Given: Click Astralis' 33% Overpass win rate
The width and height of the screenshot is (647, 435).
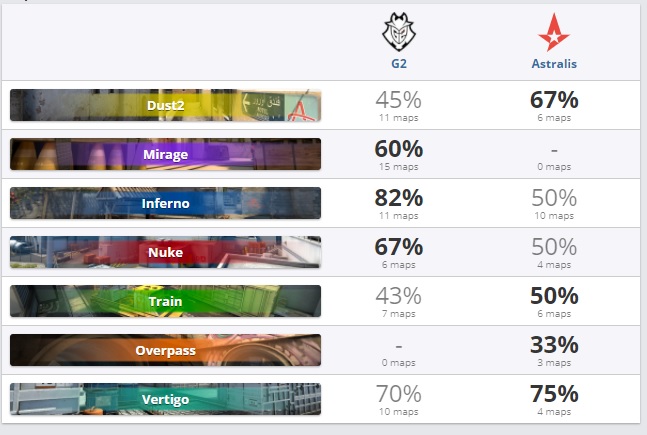Looking at the screenshot, I should pos(554,345).
